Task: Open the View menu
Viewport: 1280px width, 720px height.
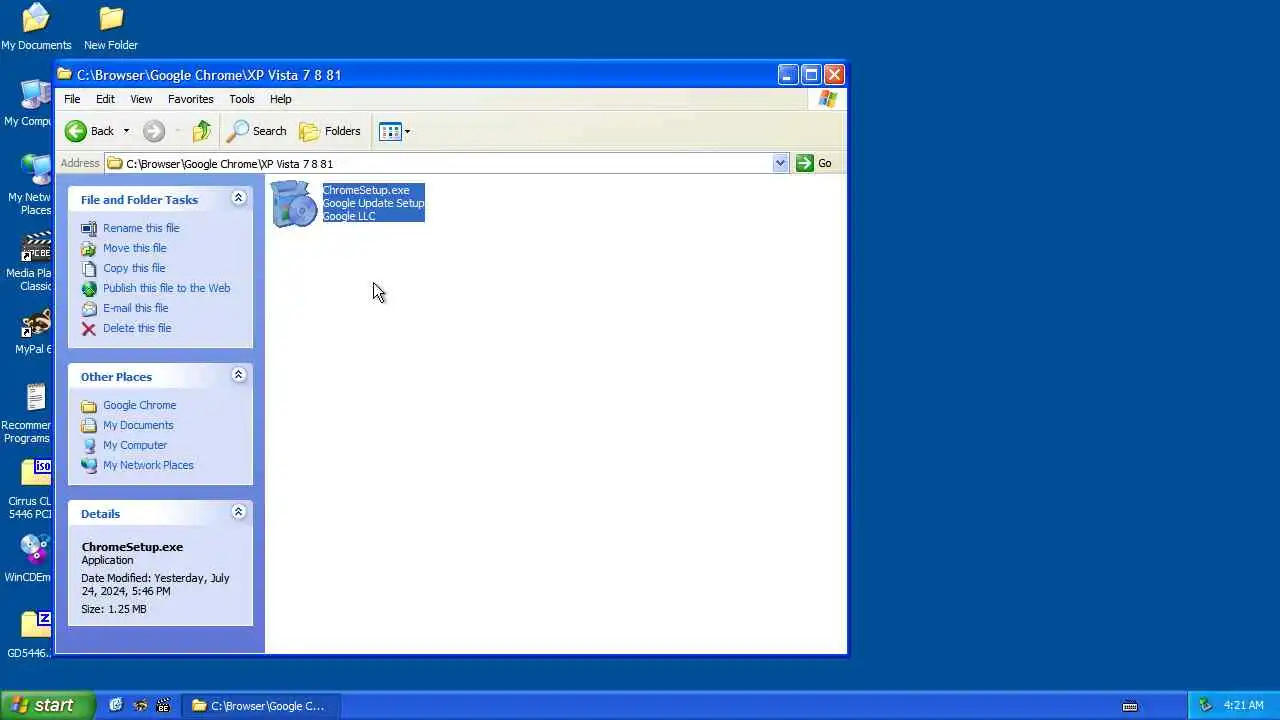Action: click(141, 99)
